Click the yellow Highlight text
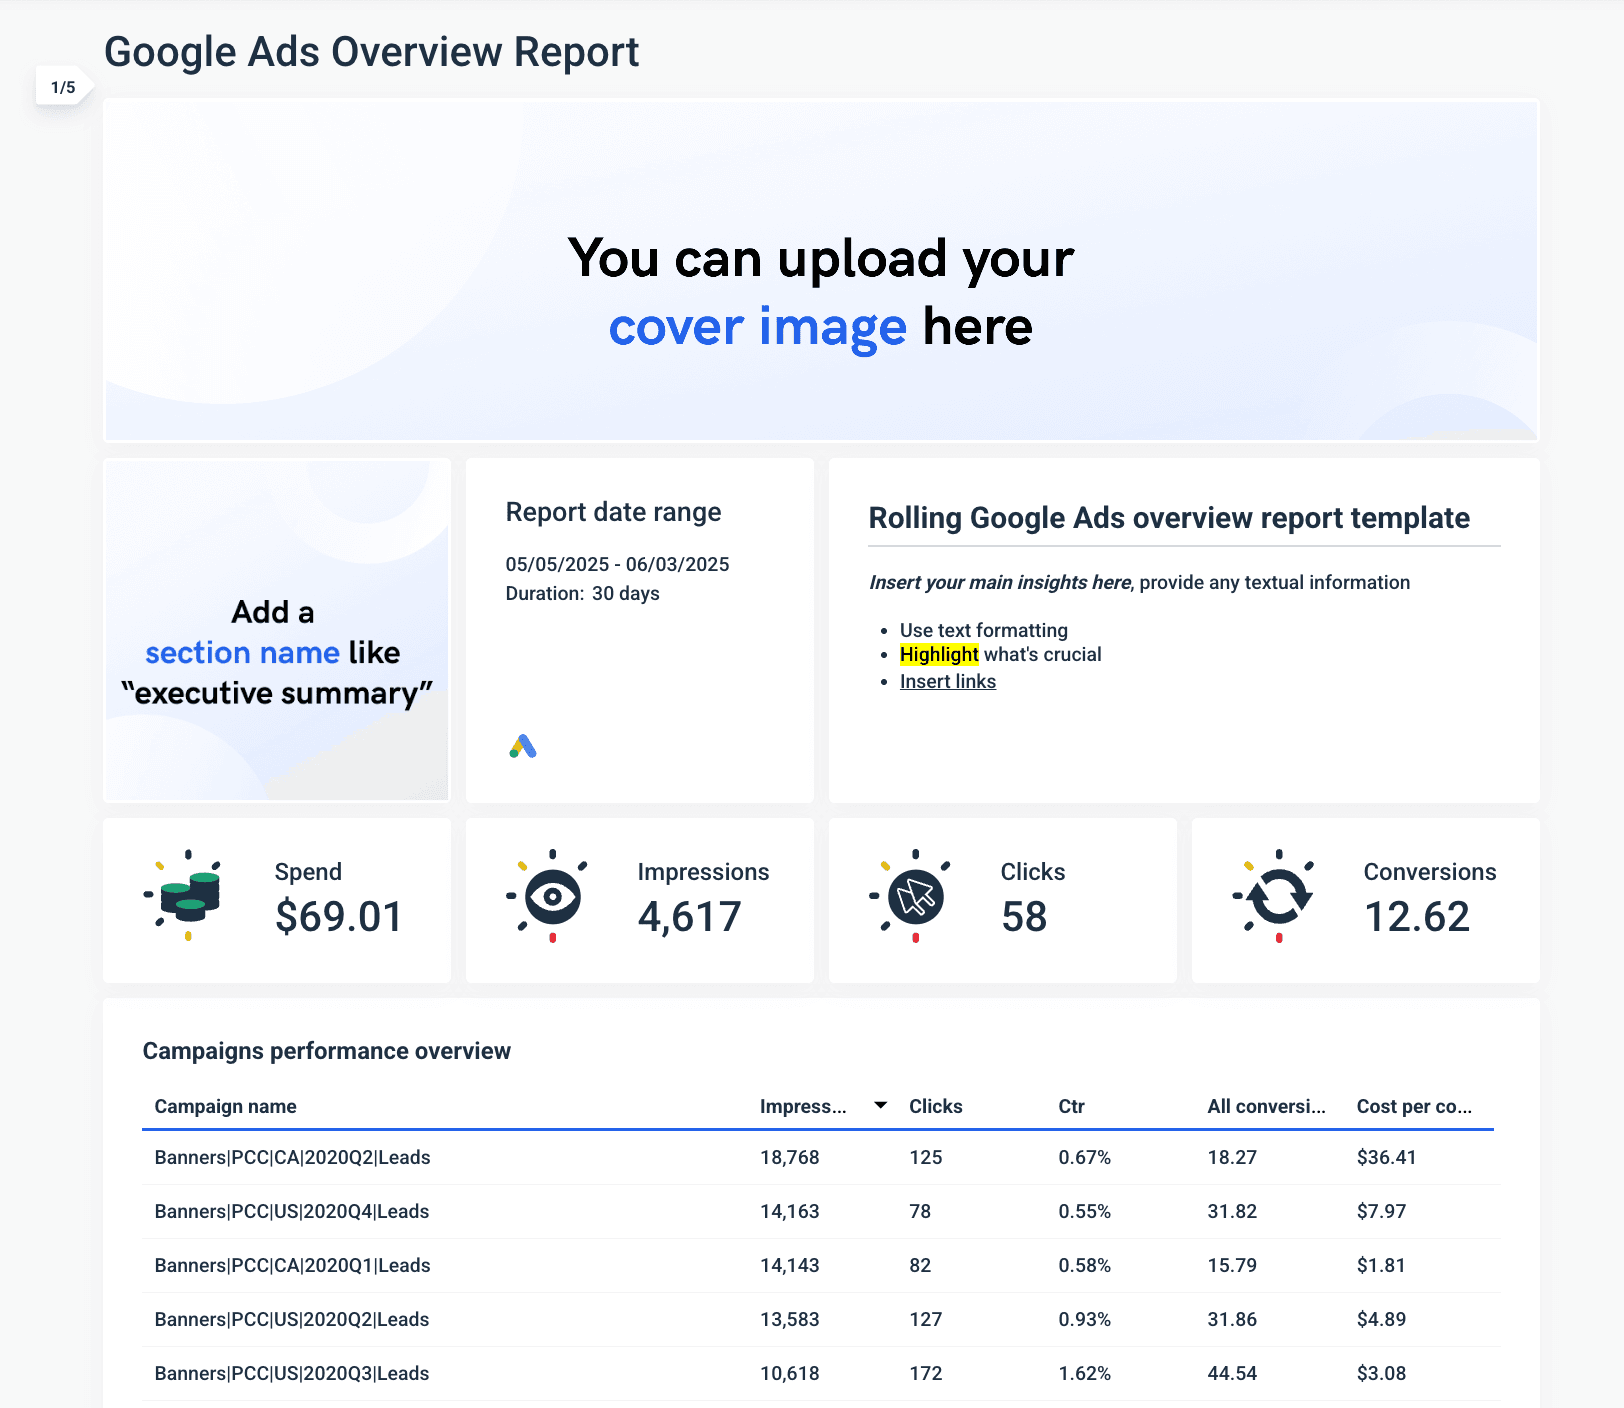 pyautogui.click(x=938, y=654)
